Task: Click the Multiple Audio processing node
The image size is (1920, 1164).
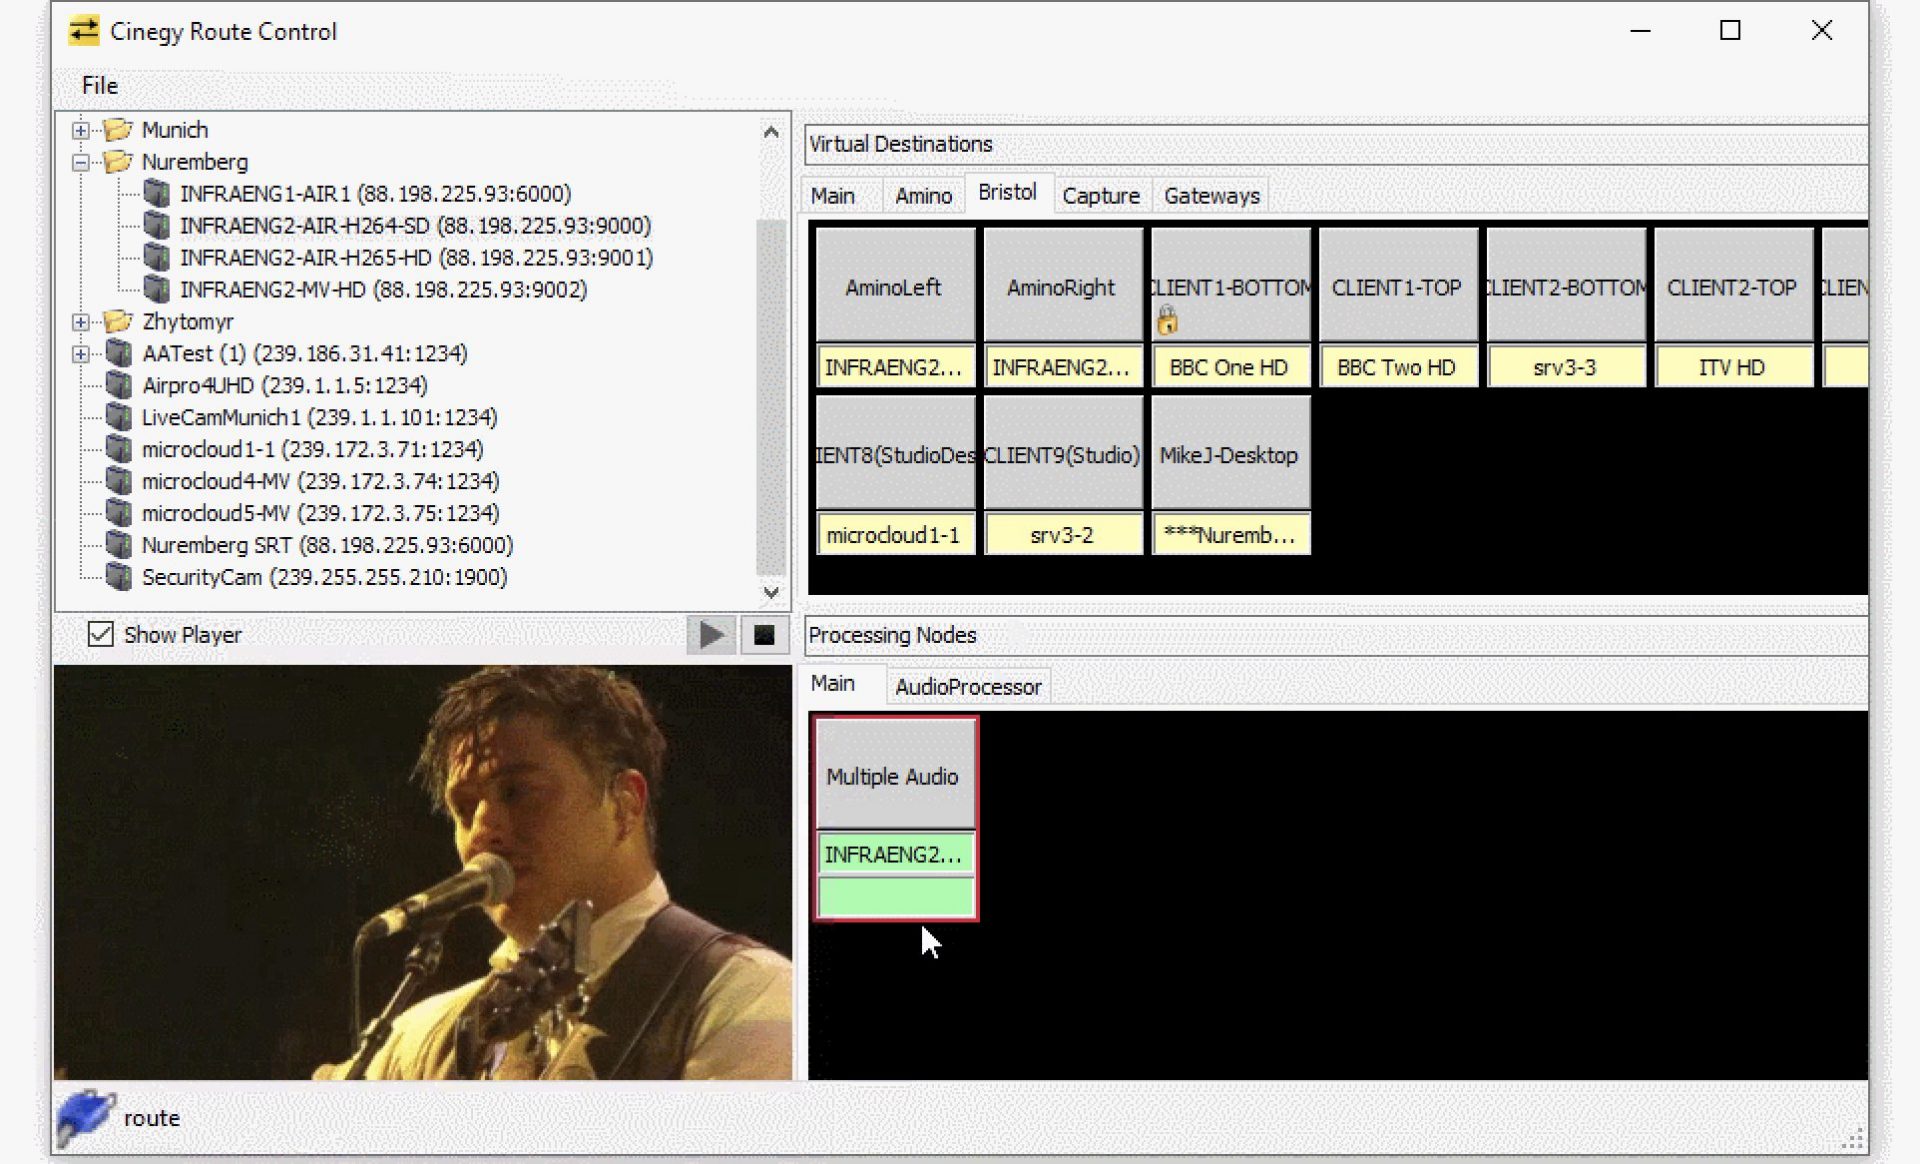Action: click(893, 776)
